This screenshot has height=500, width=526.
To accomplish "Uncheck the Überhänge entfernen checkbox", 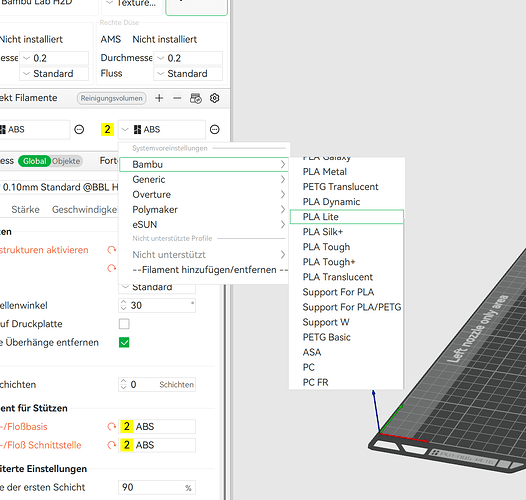I will [x=124, y=342].
